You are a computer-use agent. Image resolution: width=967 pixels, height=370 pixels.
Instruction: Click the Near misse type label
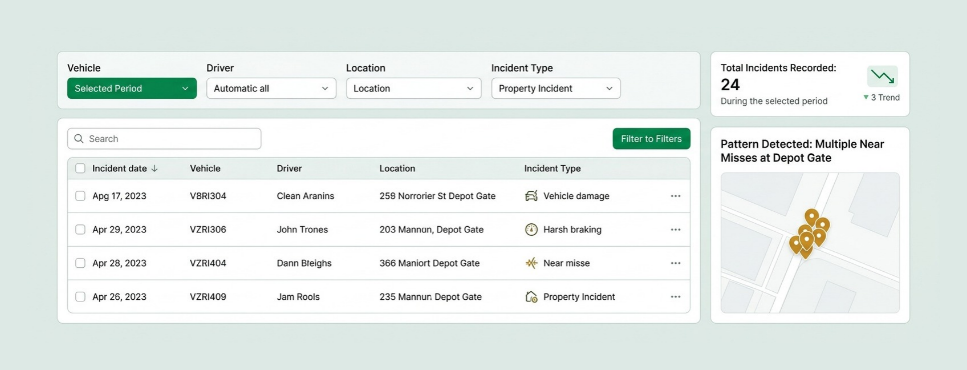coord(566,263)
